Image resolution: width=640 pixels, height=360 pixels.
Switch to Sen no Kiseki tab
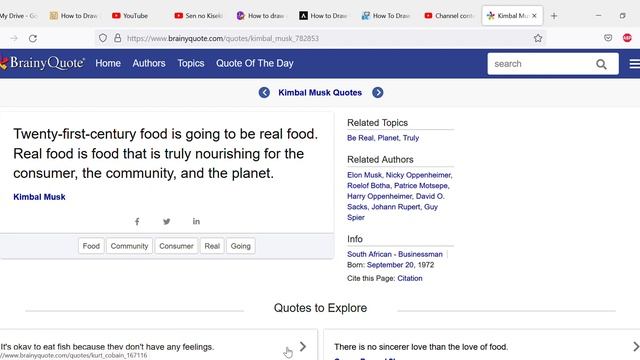[x=199, y=16]
